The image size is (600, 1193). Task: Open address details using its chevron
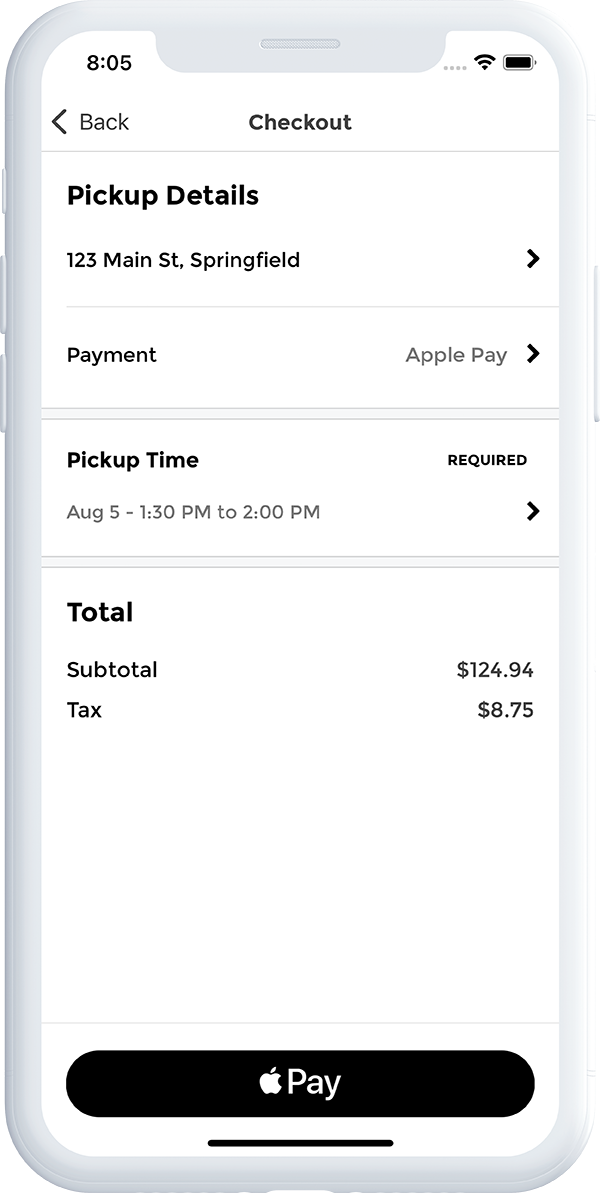click(x=533, y=259)
